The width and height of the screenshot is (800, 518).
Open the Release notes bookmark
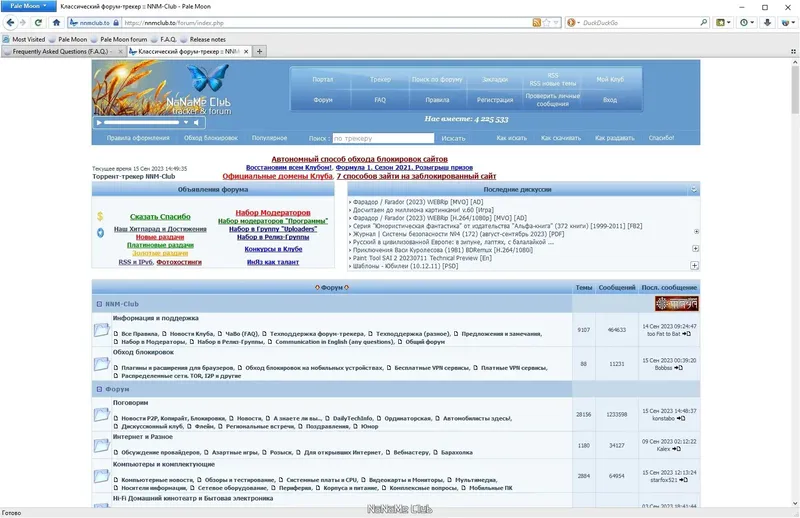click(x=203, y=39)
